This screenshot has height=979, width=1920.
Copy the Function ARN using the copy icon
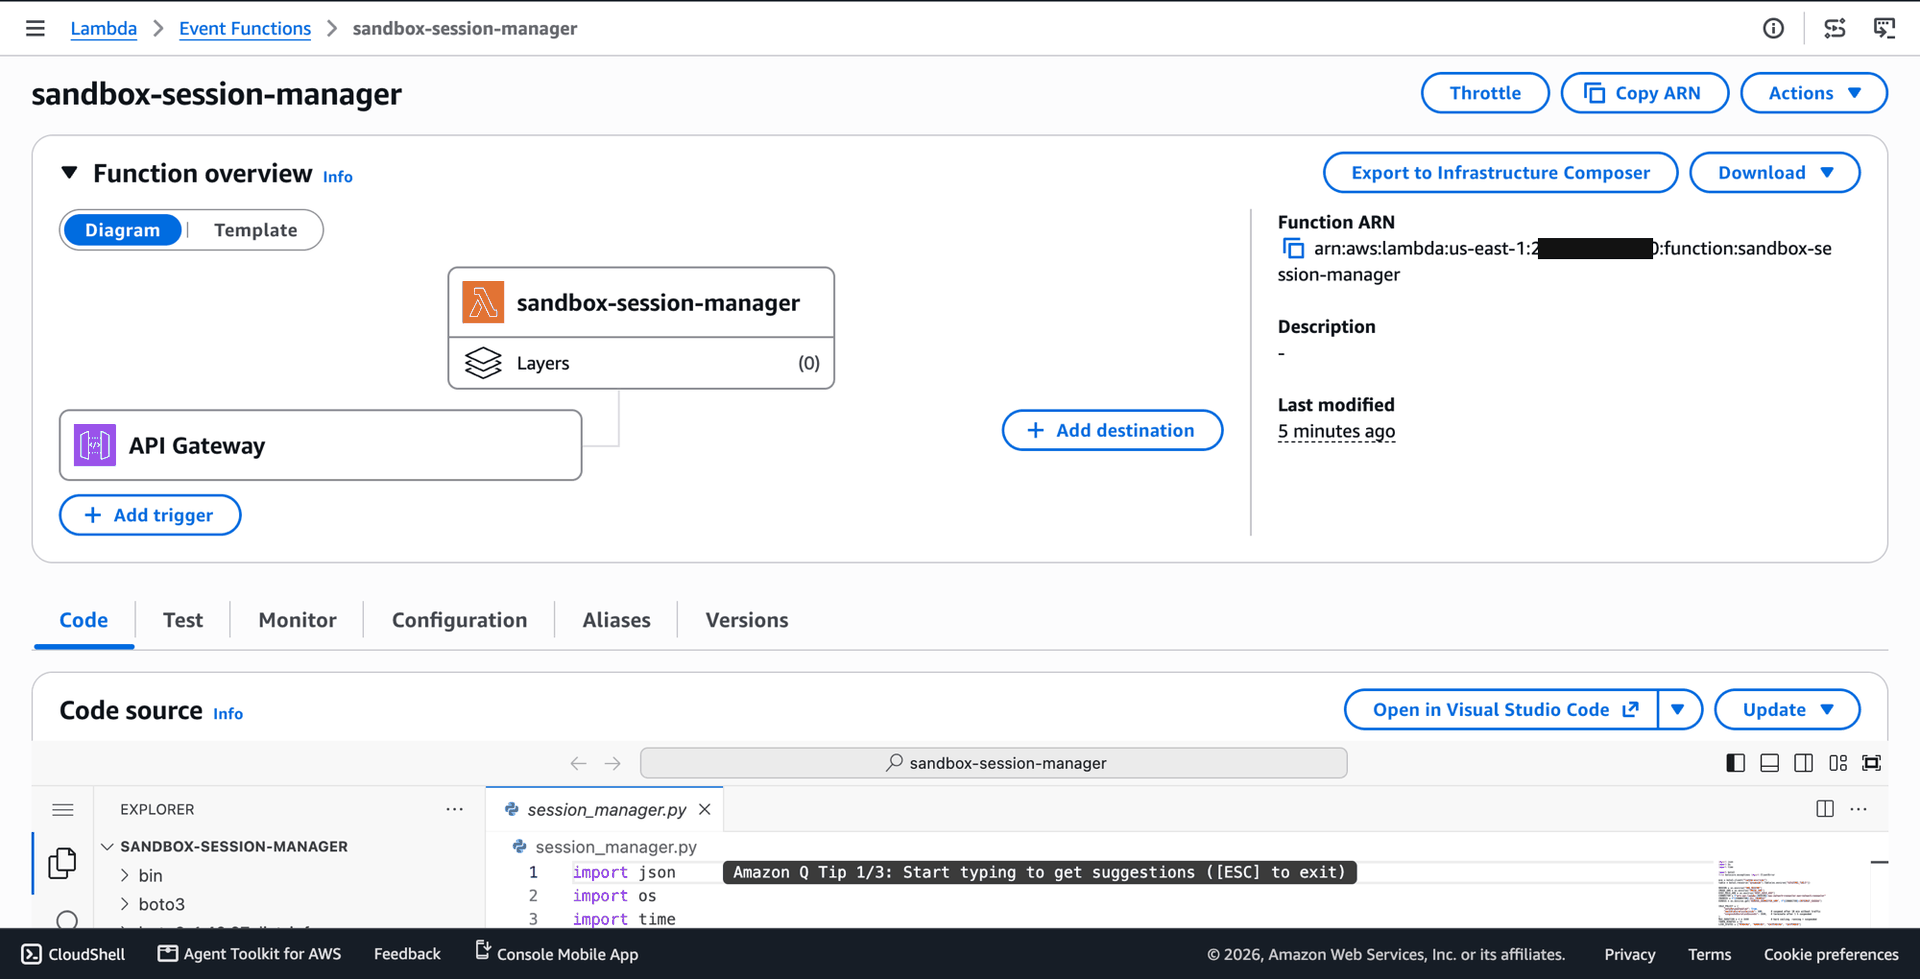click(x=1293, y=248)
